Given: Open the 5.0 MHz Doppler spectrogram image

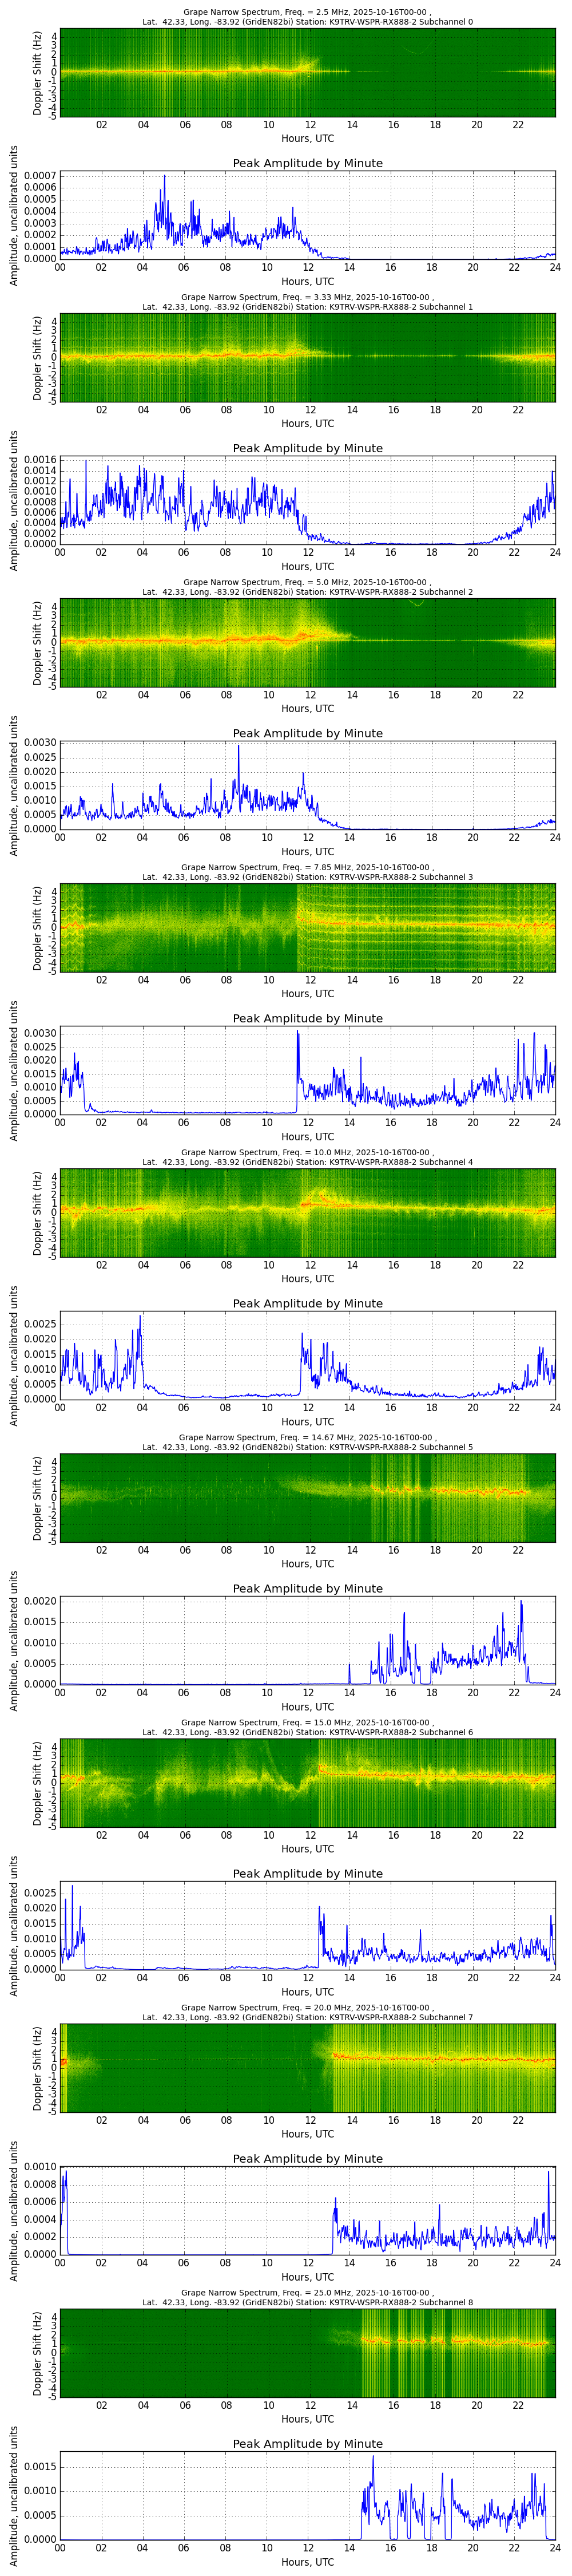Looking at the screenshot, I should click(x=307, y=642).
